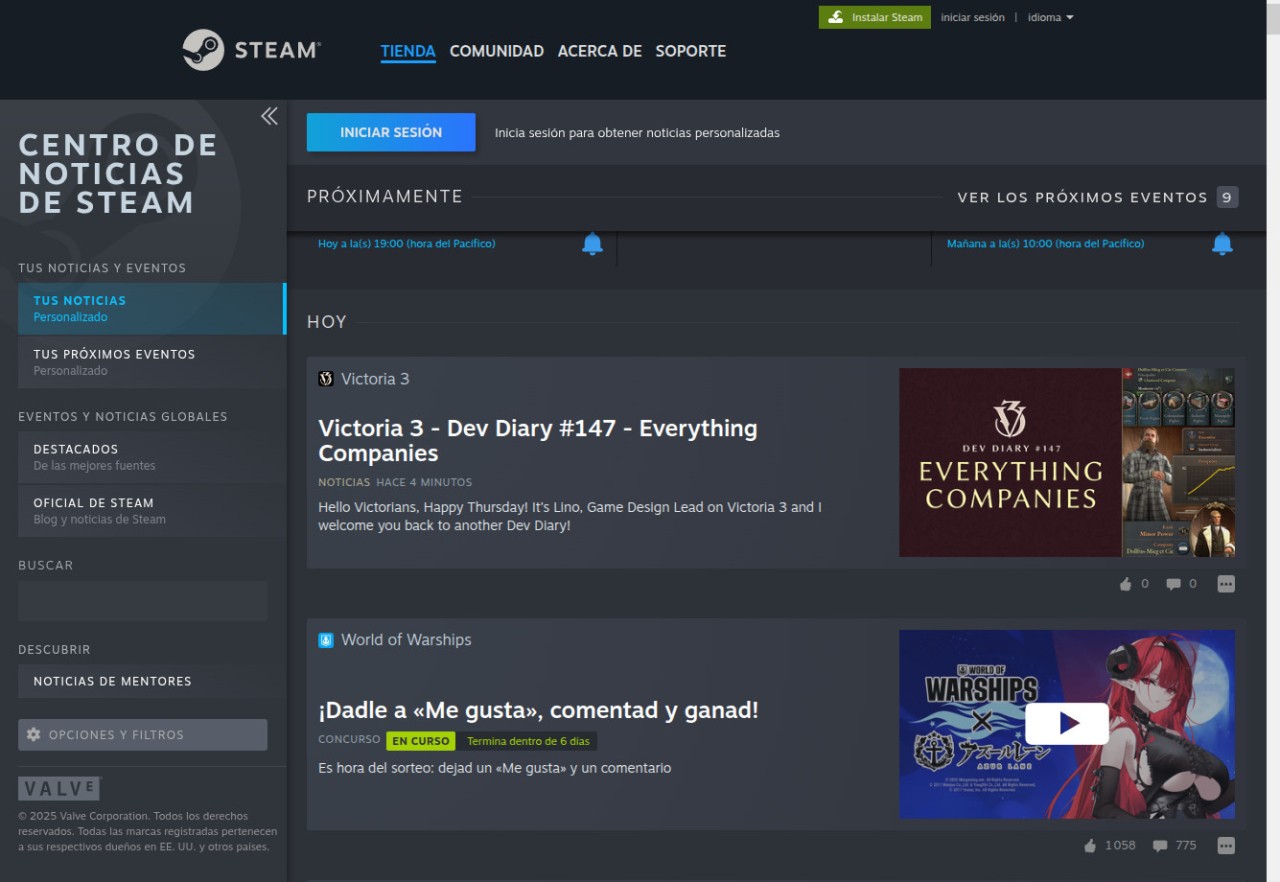Click the Steam logo in header
Viewport: 1280px width, 882px height.
click(x=251, y=50)
